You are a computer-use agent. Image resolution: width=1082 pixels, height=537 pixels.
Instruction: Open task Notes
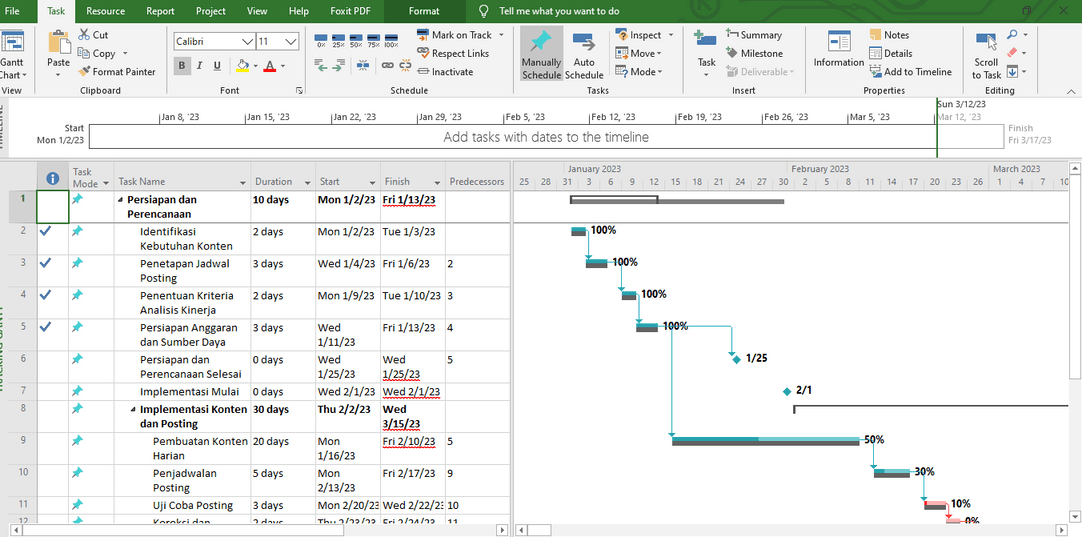point(889,35)
